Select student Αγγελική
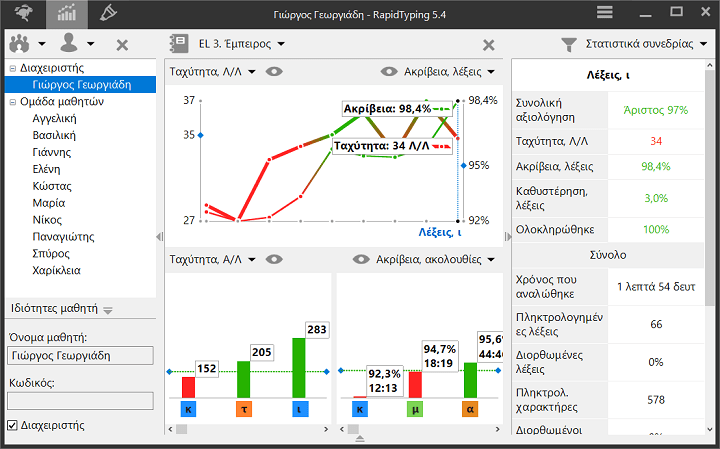The height and width of the screenshot is (449, 720). tap(54, 118)
